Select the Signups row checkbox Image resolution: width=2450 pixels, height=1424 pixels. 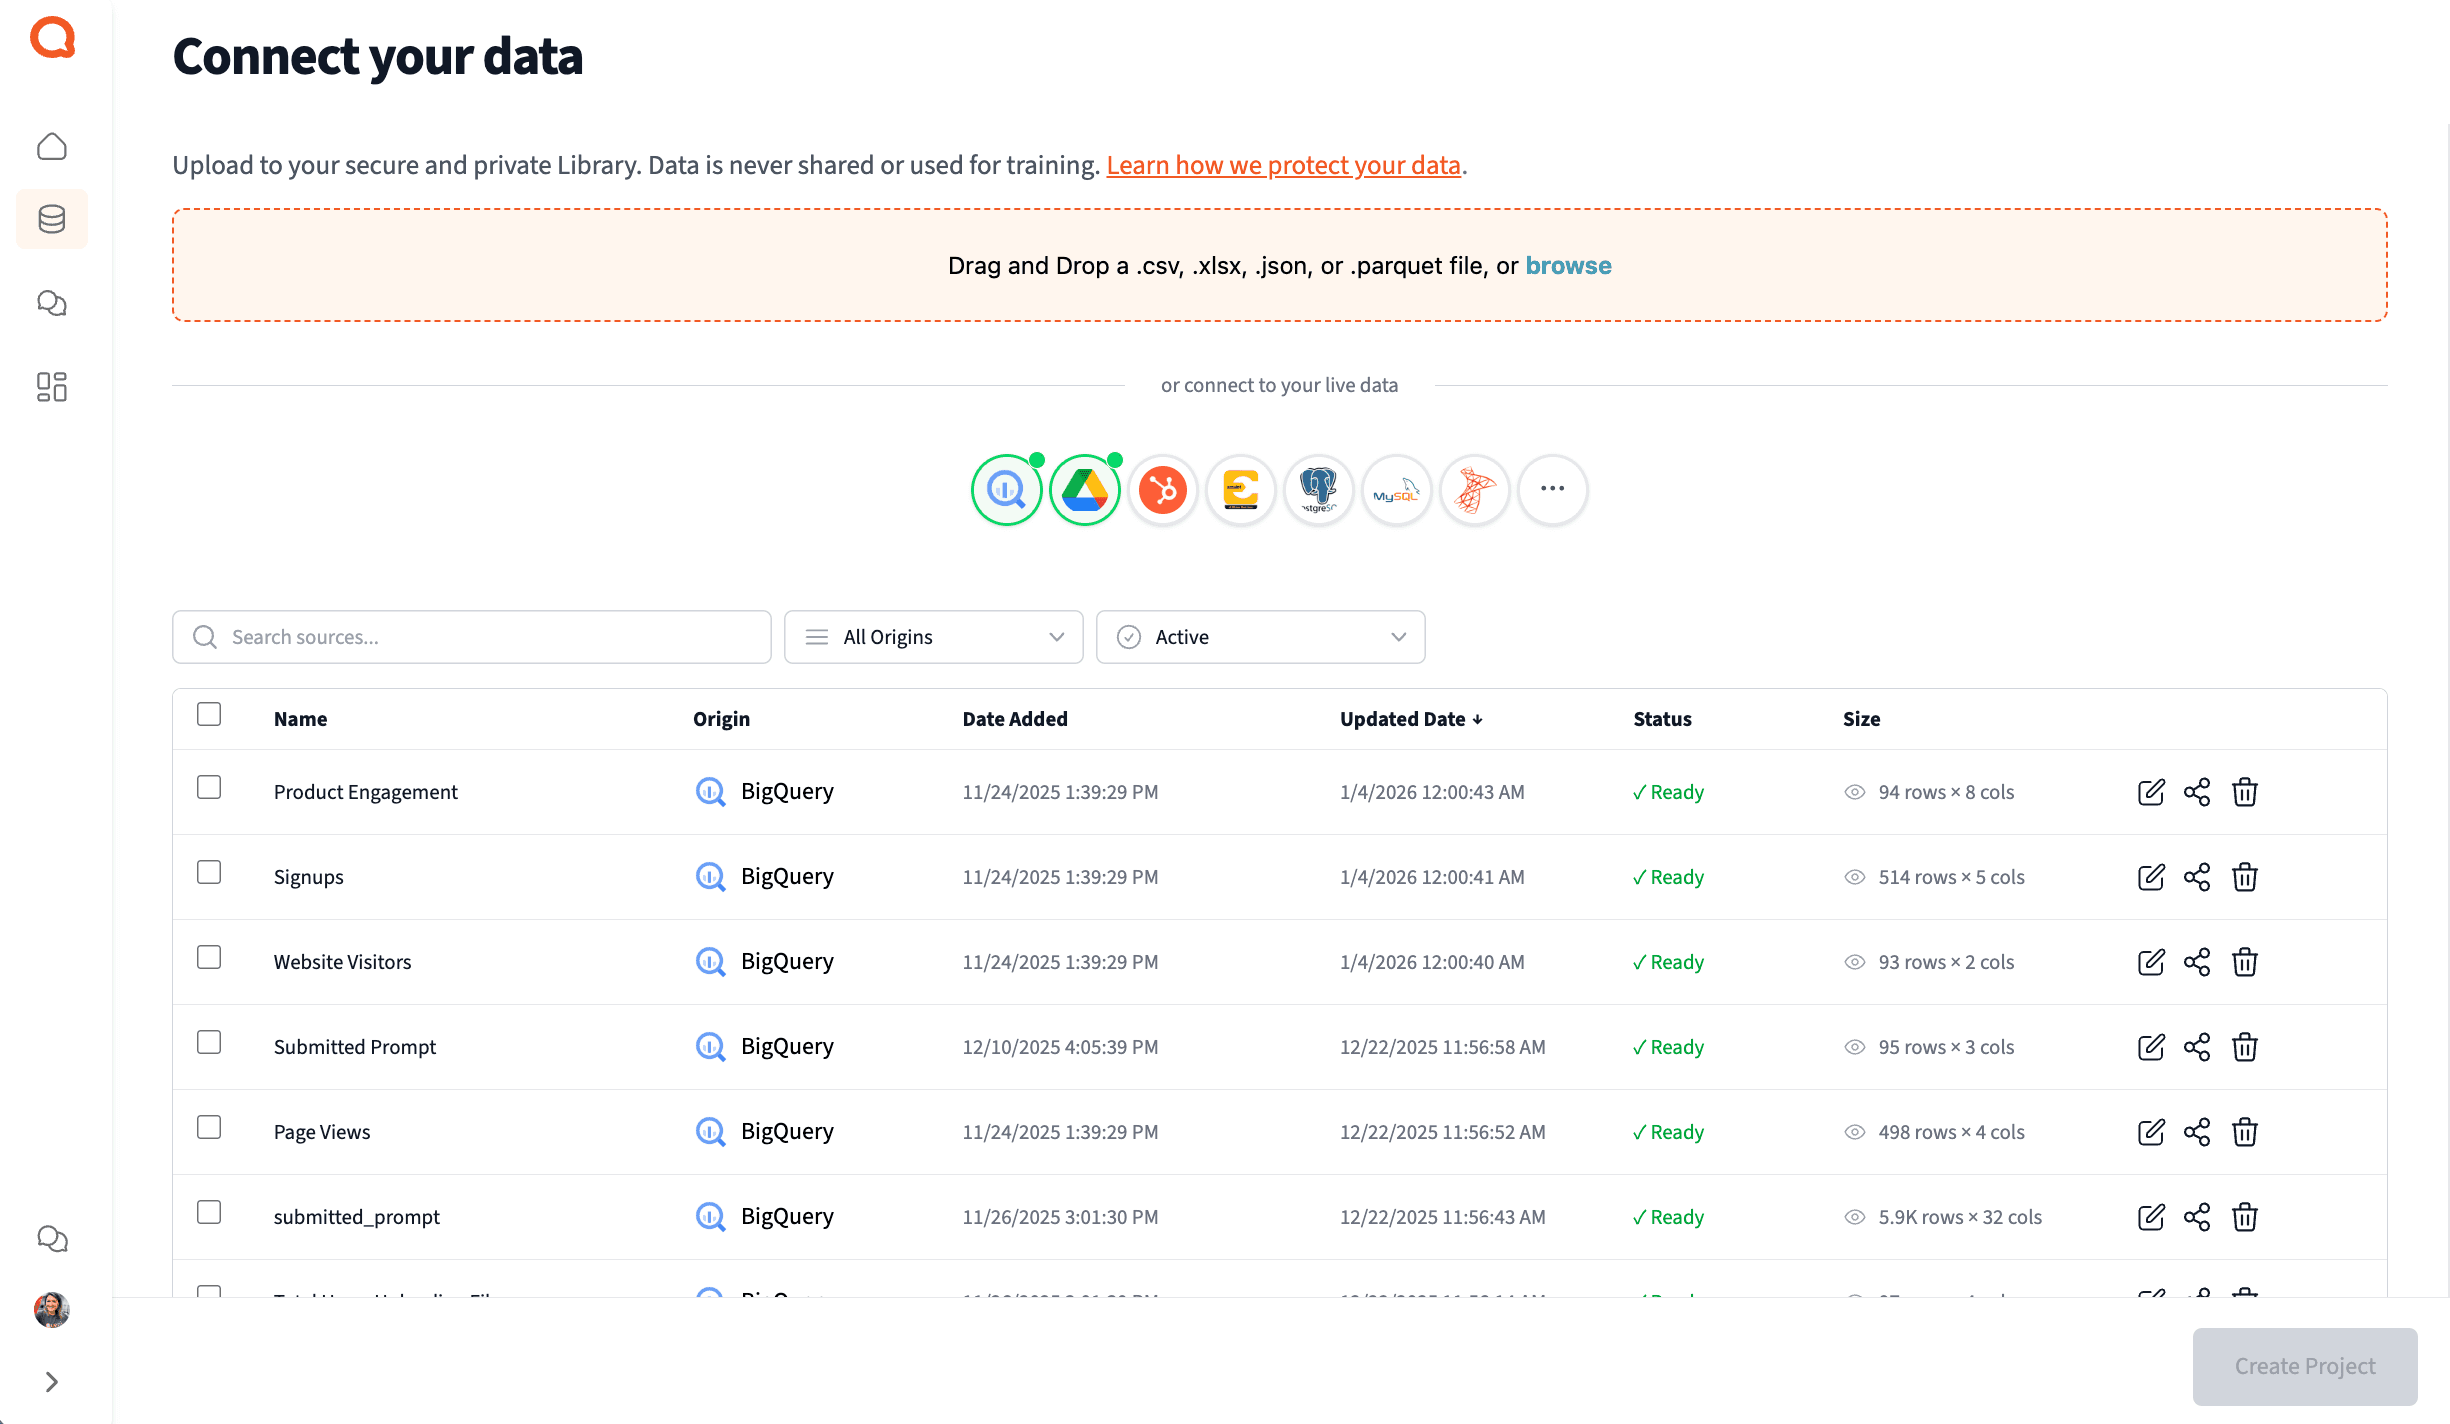(x=209, y=872)
